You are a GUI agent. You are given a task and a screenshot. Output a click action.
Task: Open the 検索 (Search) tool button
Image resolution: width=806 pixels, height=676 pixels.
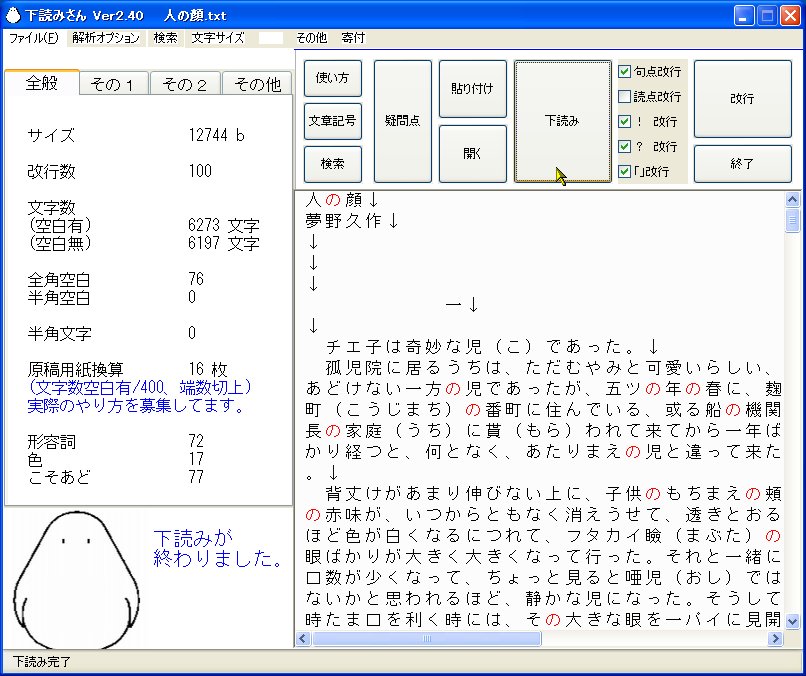[x=331, y=163]
